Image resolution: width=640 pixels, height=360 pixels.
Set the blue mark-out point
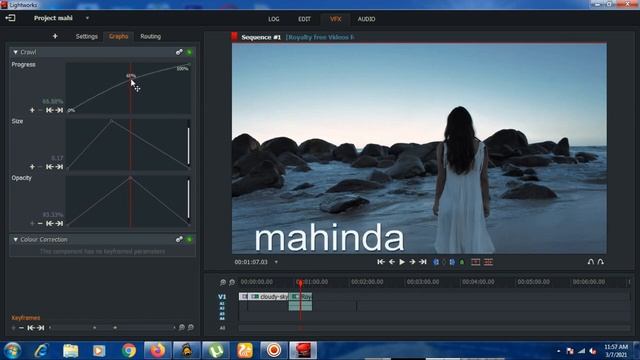pyautogui.click(x=452, y=262)
